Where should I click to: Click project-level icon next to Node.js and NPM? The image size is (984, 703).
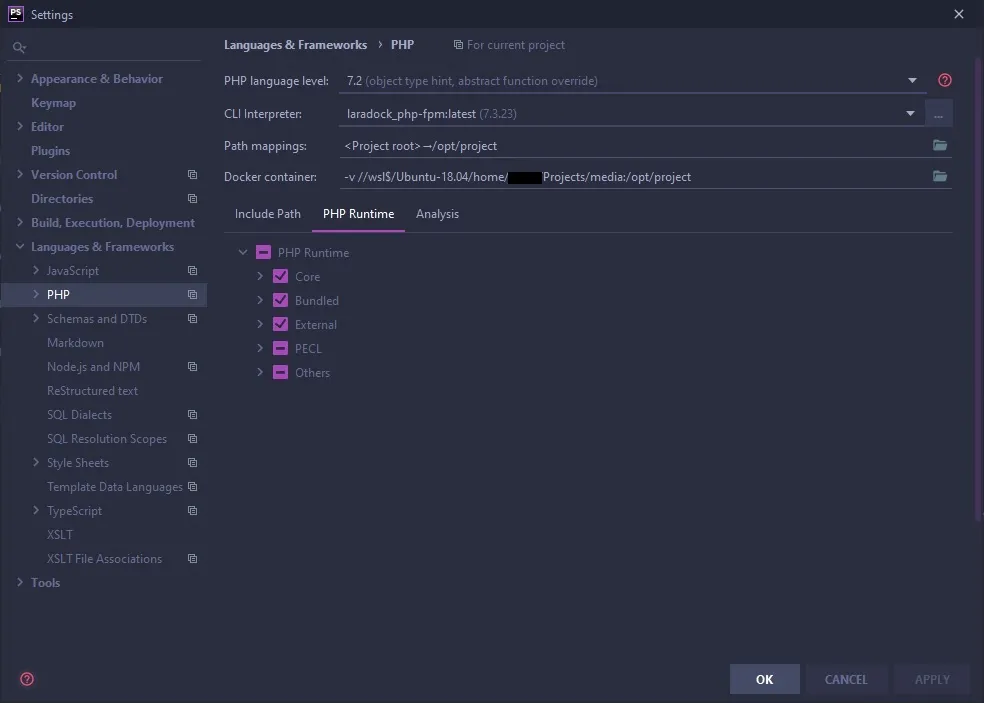[193, 367]
